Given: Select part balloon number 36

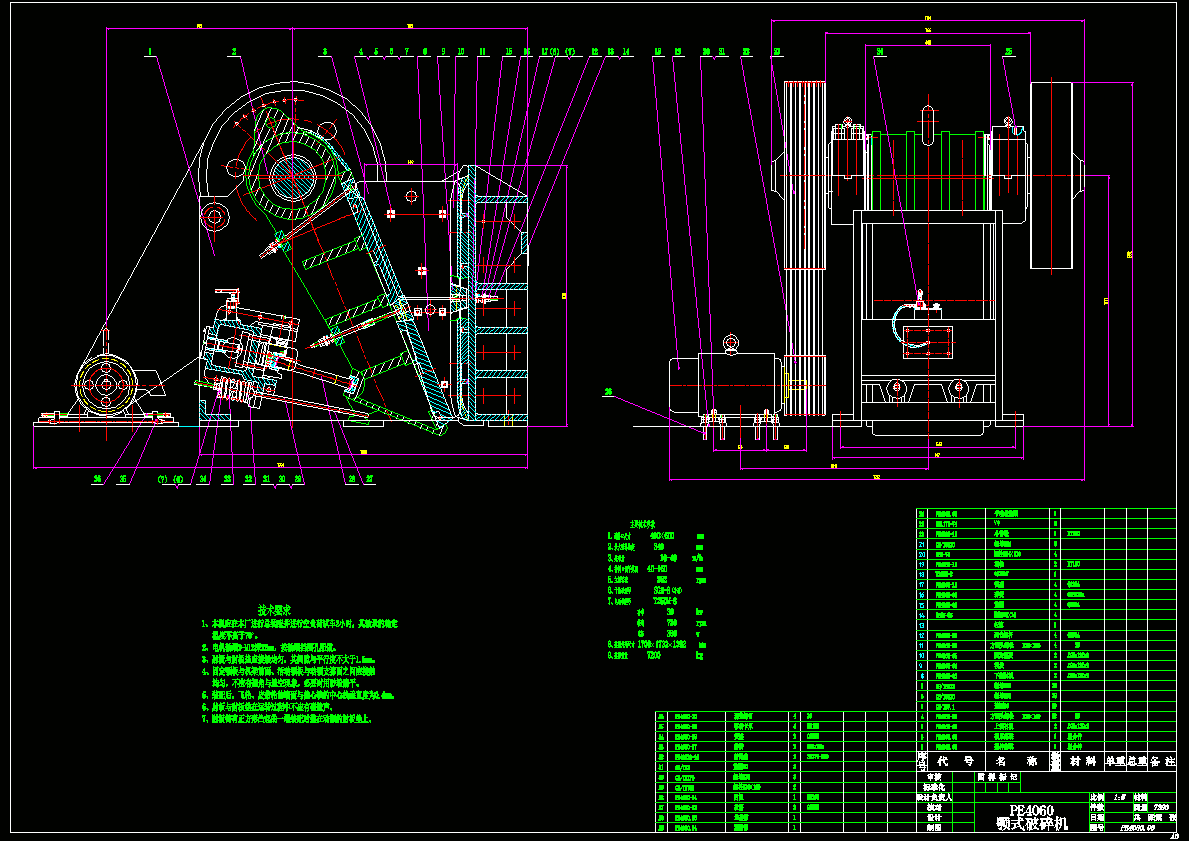Looking at the screenshot, I should coord(97,479).
